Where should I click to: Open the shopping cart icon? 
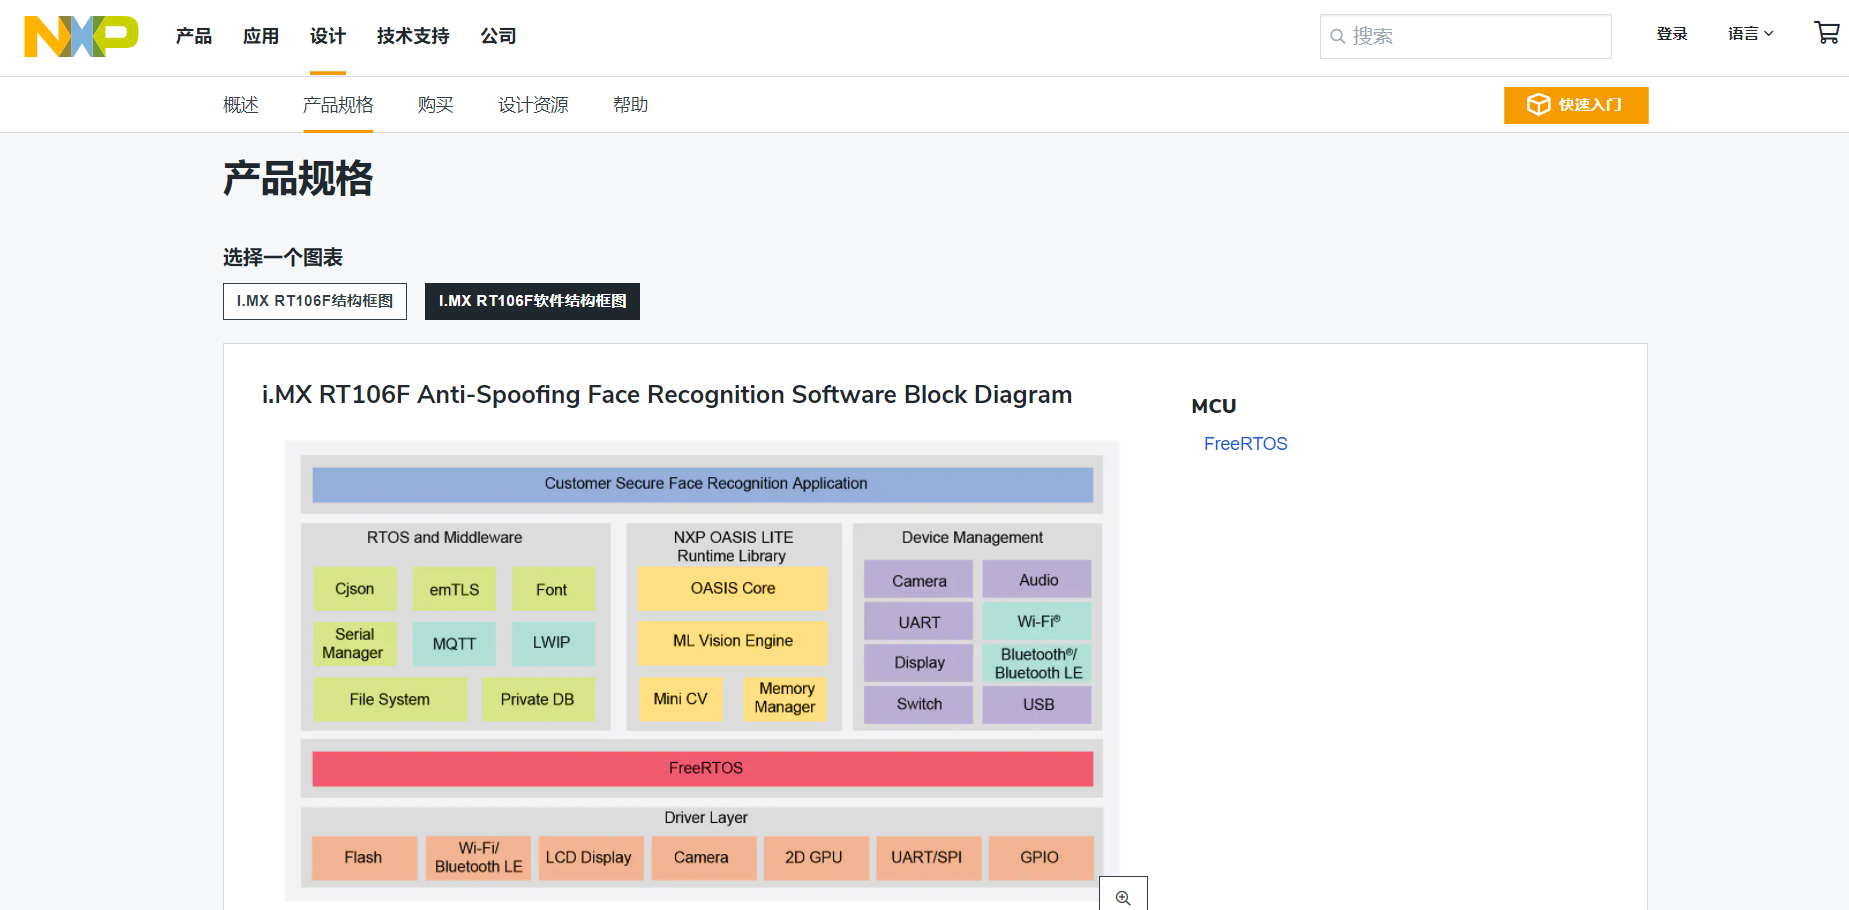tap(1827, 33)
